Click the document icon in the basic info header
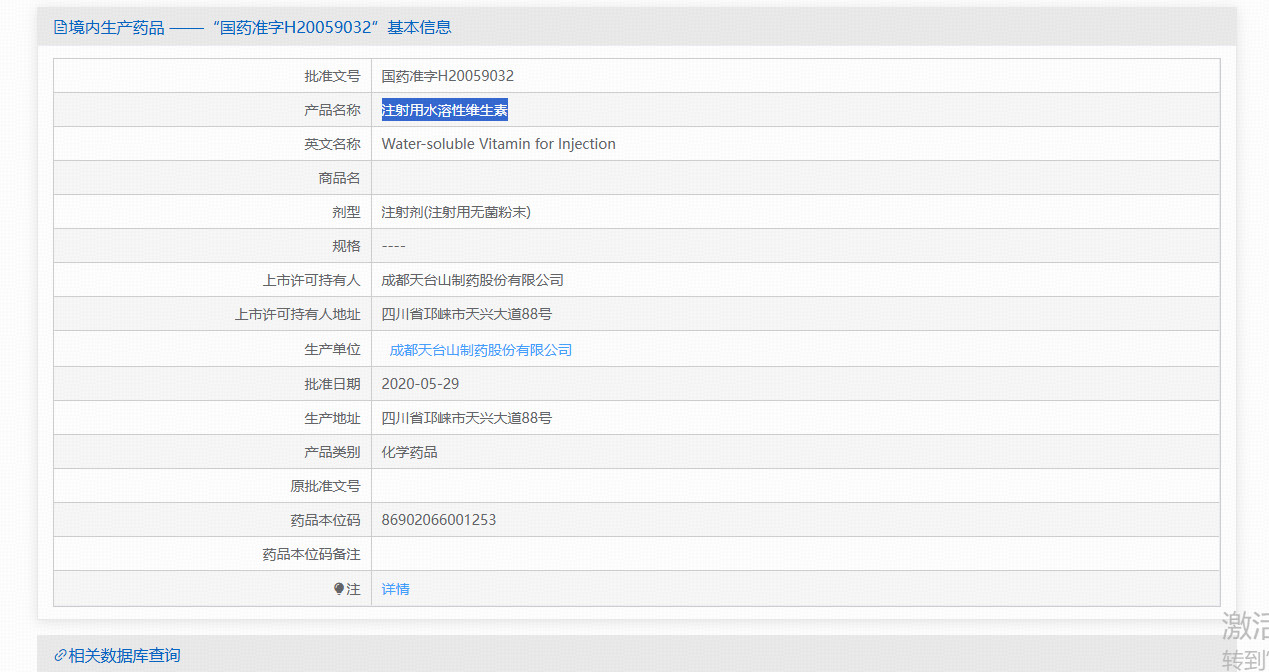 coord(60,28)
